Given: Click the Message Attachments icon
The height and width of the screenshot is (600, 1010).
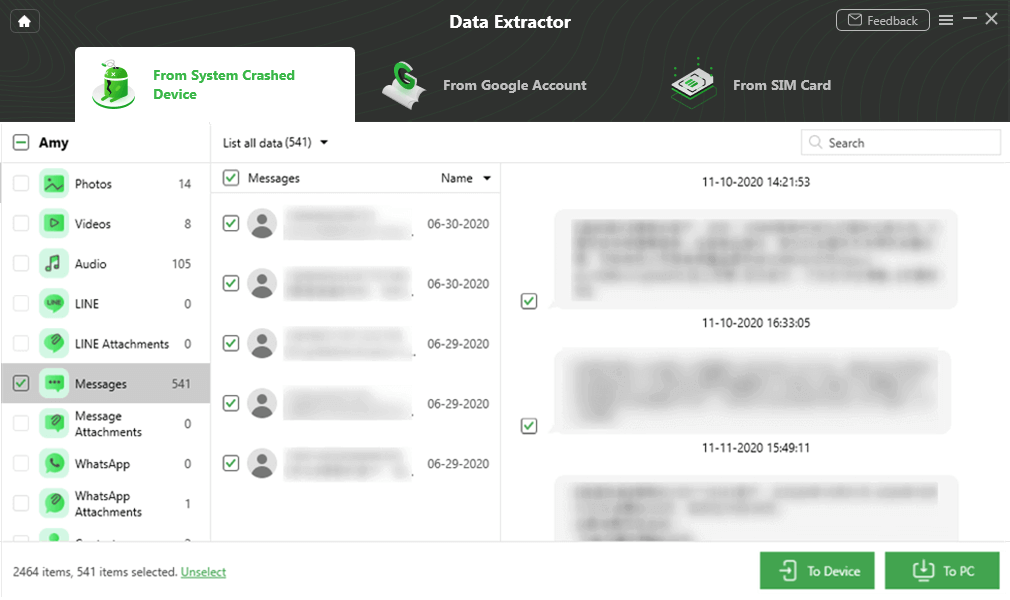Looking at the screenshot, I should pyautogui.click(x=54, y=423).
